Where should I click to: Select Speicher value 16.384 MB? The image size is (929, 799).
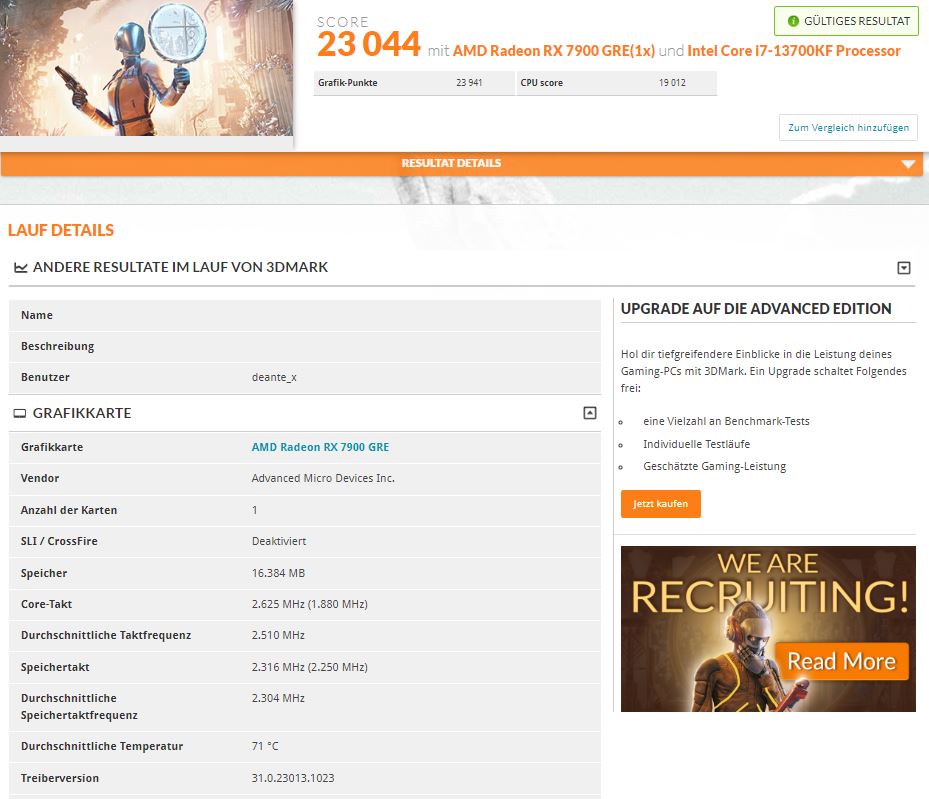(278, 573)
